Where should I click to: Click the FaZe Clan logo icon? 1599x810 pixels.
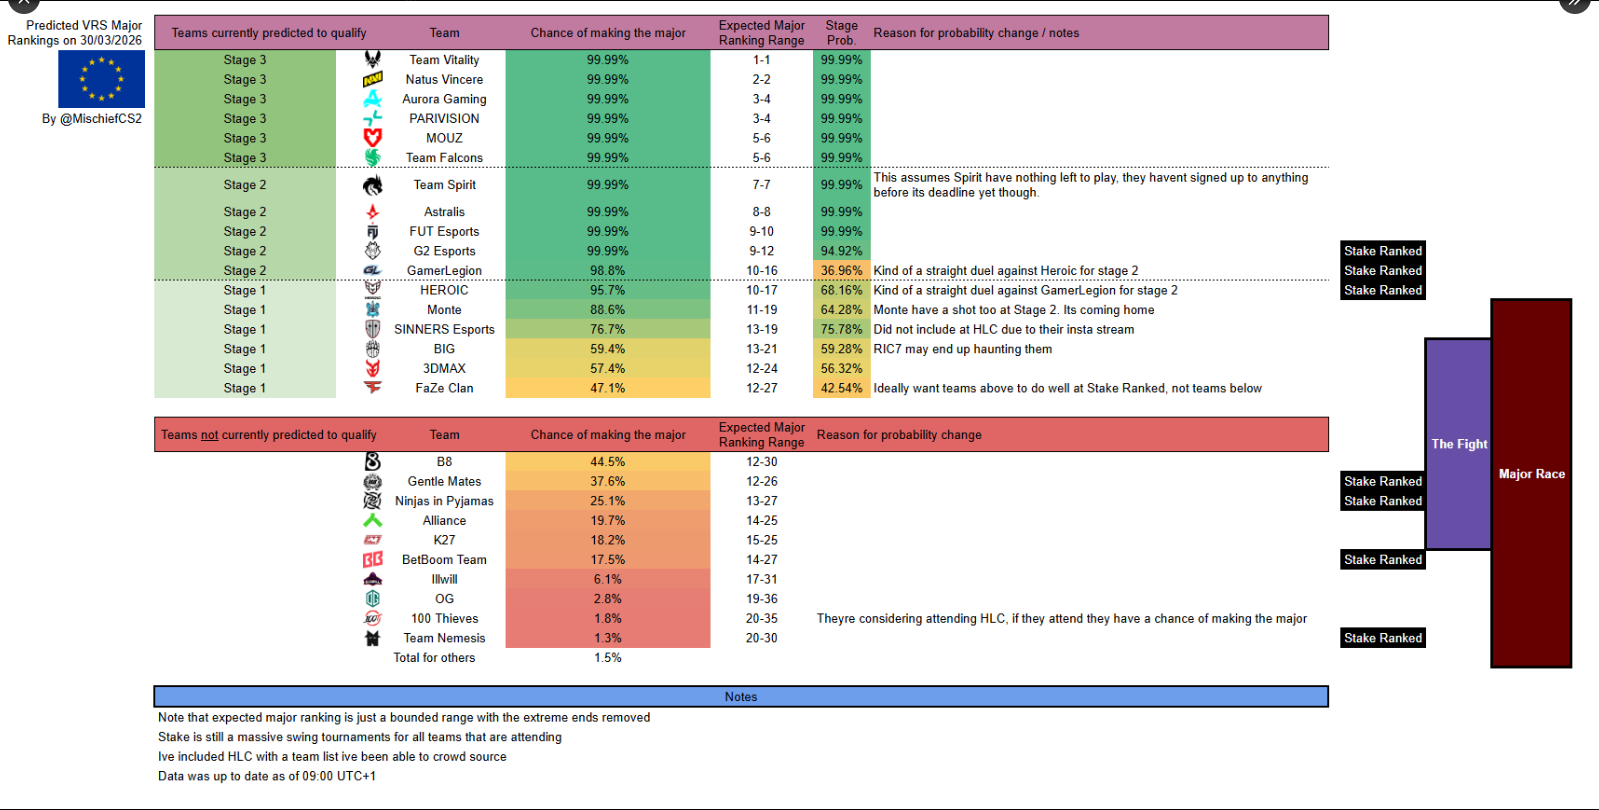372,388
